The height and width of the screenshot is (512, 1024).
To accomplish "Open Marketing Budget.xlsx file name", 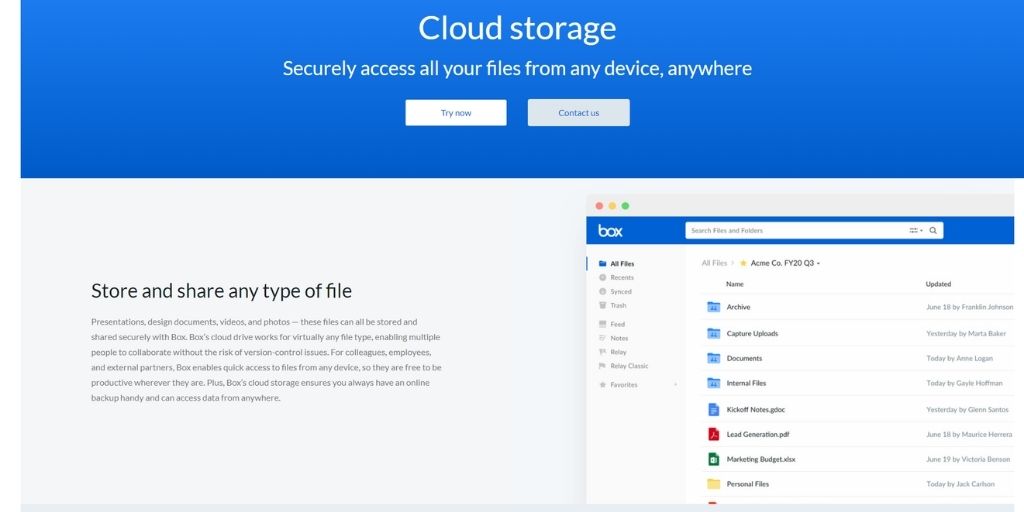I will (761, 459).
